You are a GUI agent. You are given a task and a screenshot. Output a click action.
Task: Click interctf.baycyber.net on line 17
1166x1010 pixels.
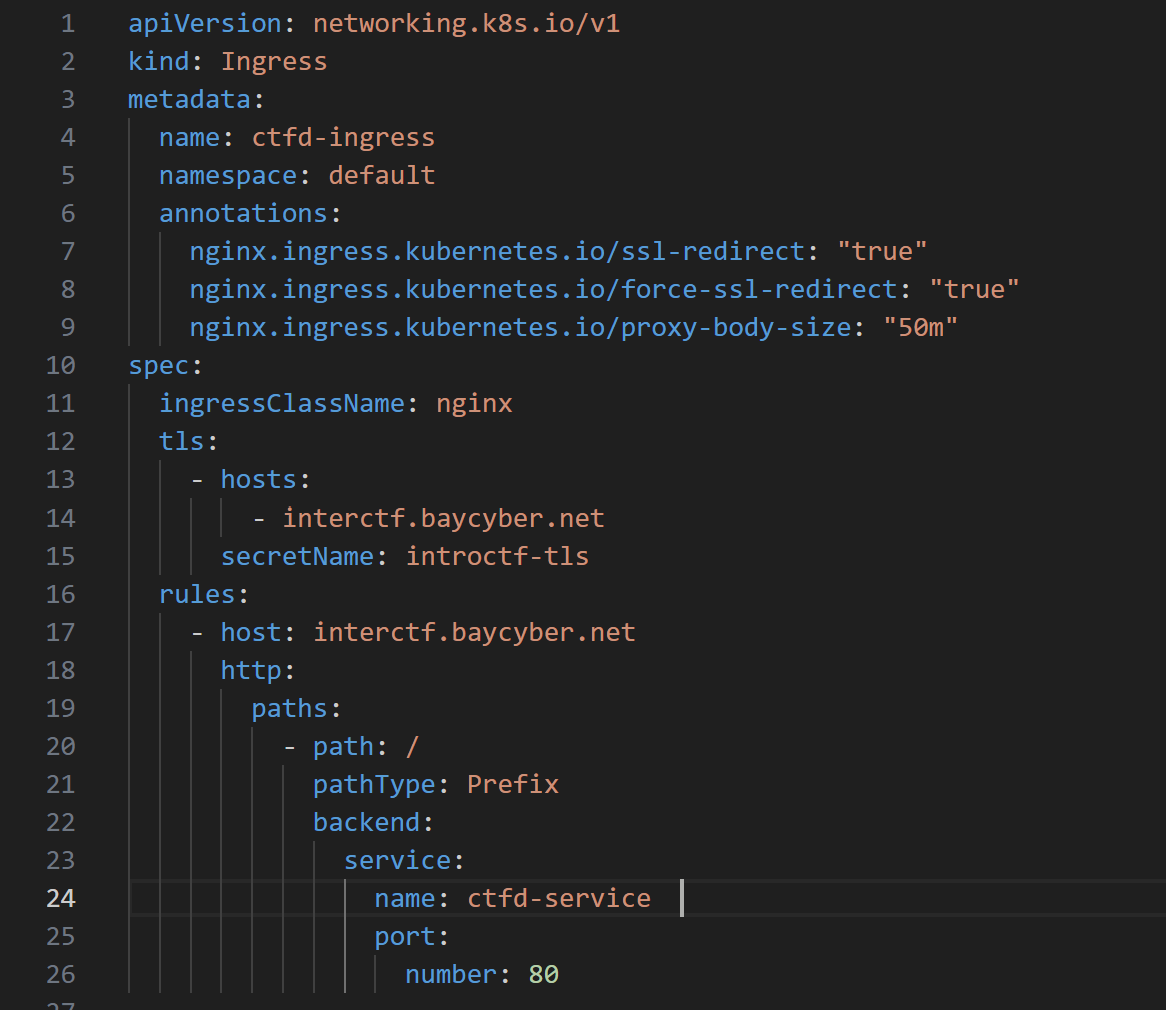pyautogui.click(x=474, y=632)
